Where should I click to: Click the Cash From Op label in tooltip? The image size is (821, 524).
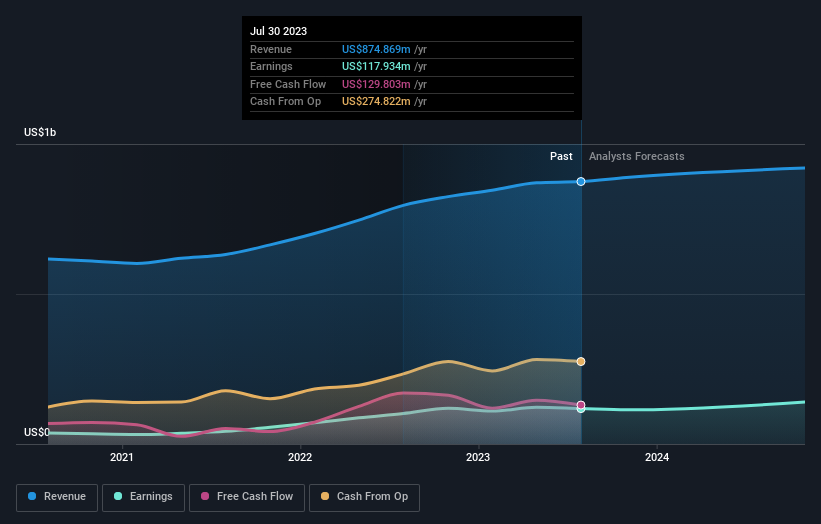pos(285,102)
